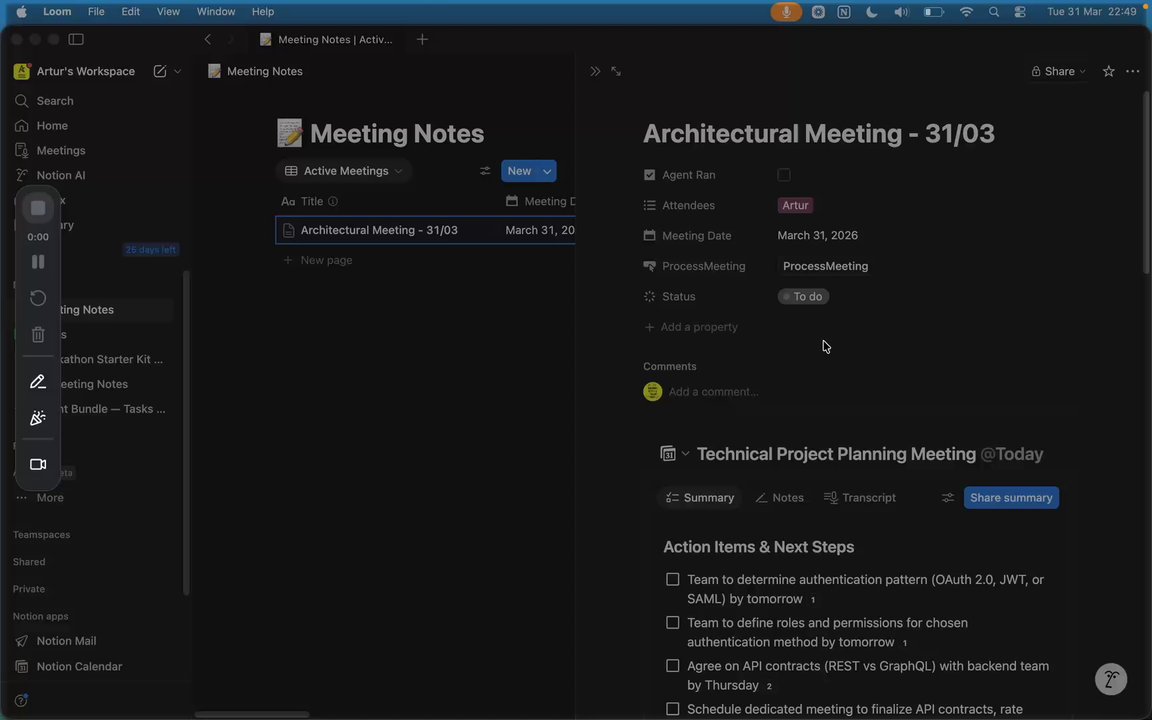Click the Share summary button

pyautogui.click(x=1011, y=498)
